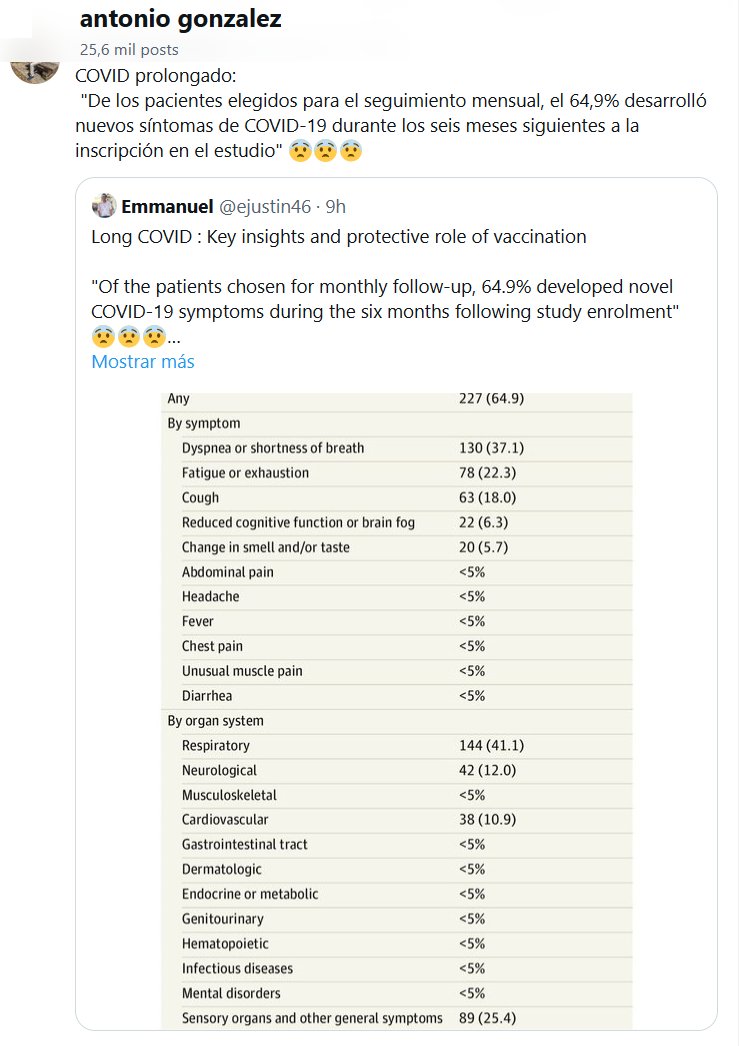Click the fearful emojis in quoted tweet
Screen dimensions: 742x1046
click(x=127, y=337)
